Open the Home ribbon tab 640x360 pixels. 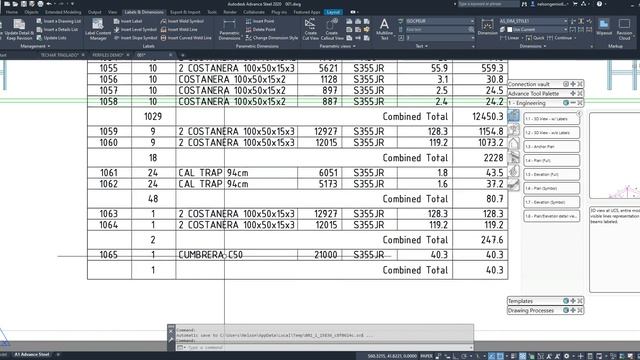pos(11,12)
